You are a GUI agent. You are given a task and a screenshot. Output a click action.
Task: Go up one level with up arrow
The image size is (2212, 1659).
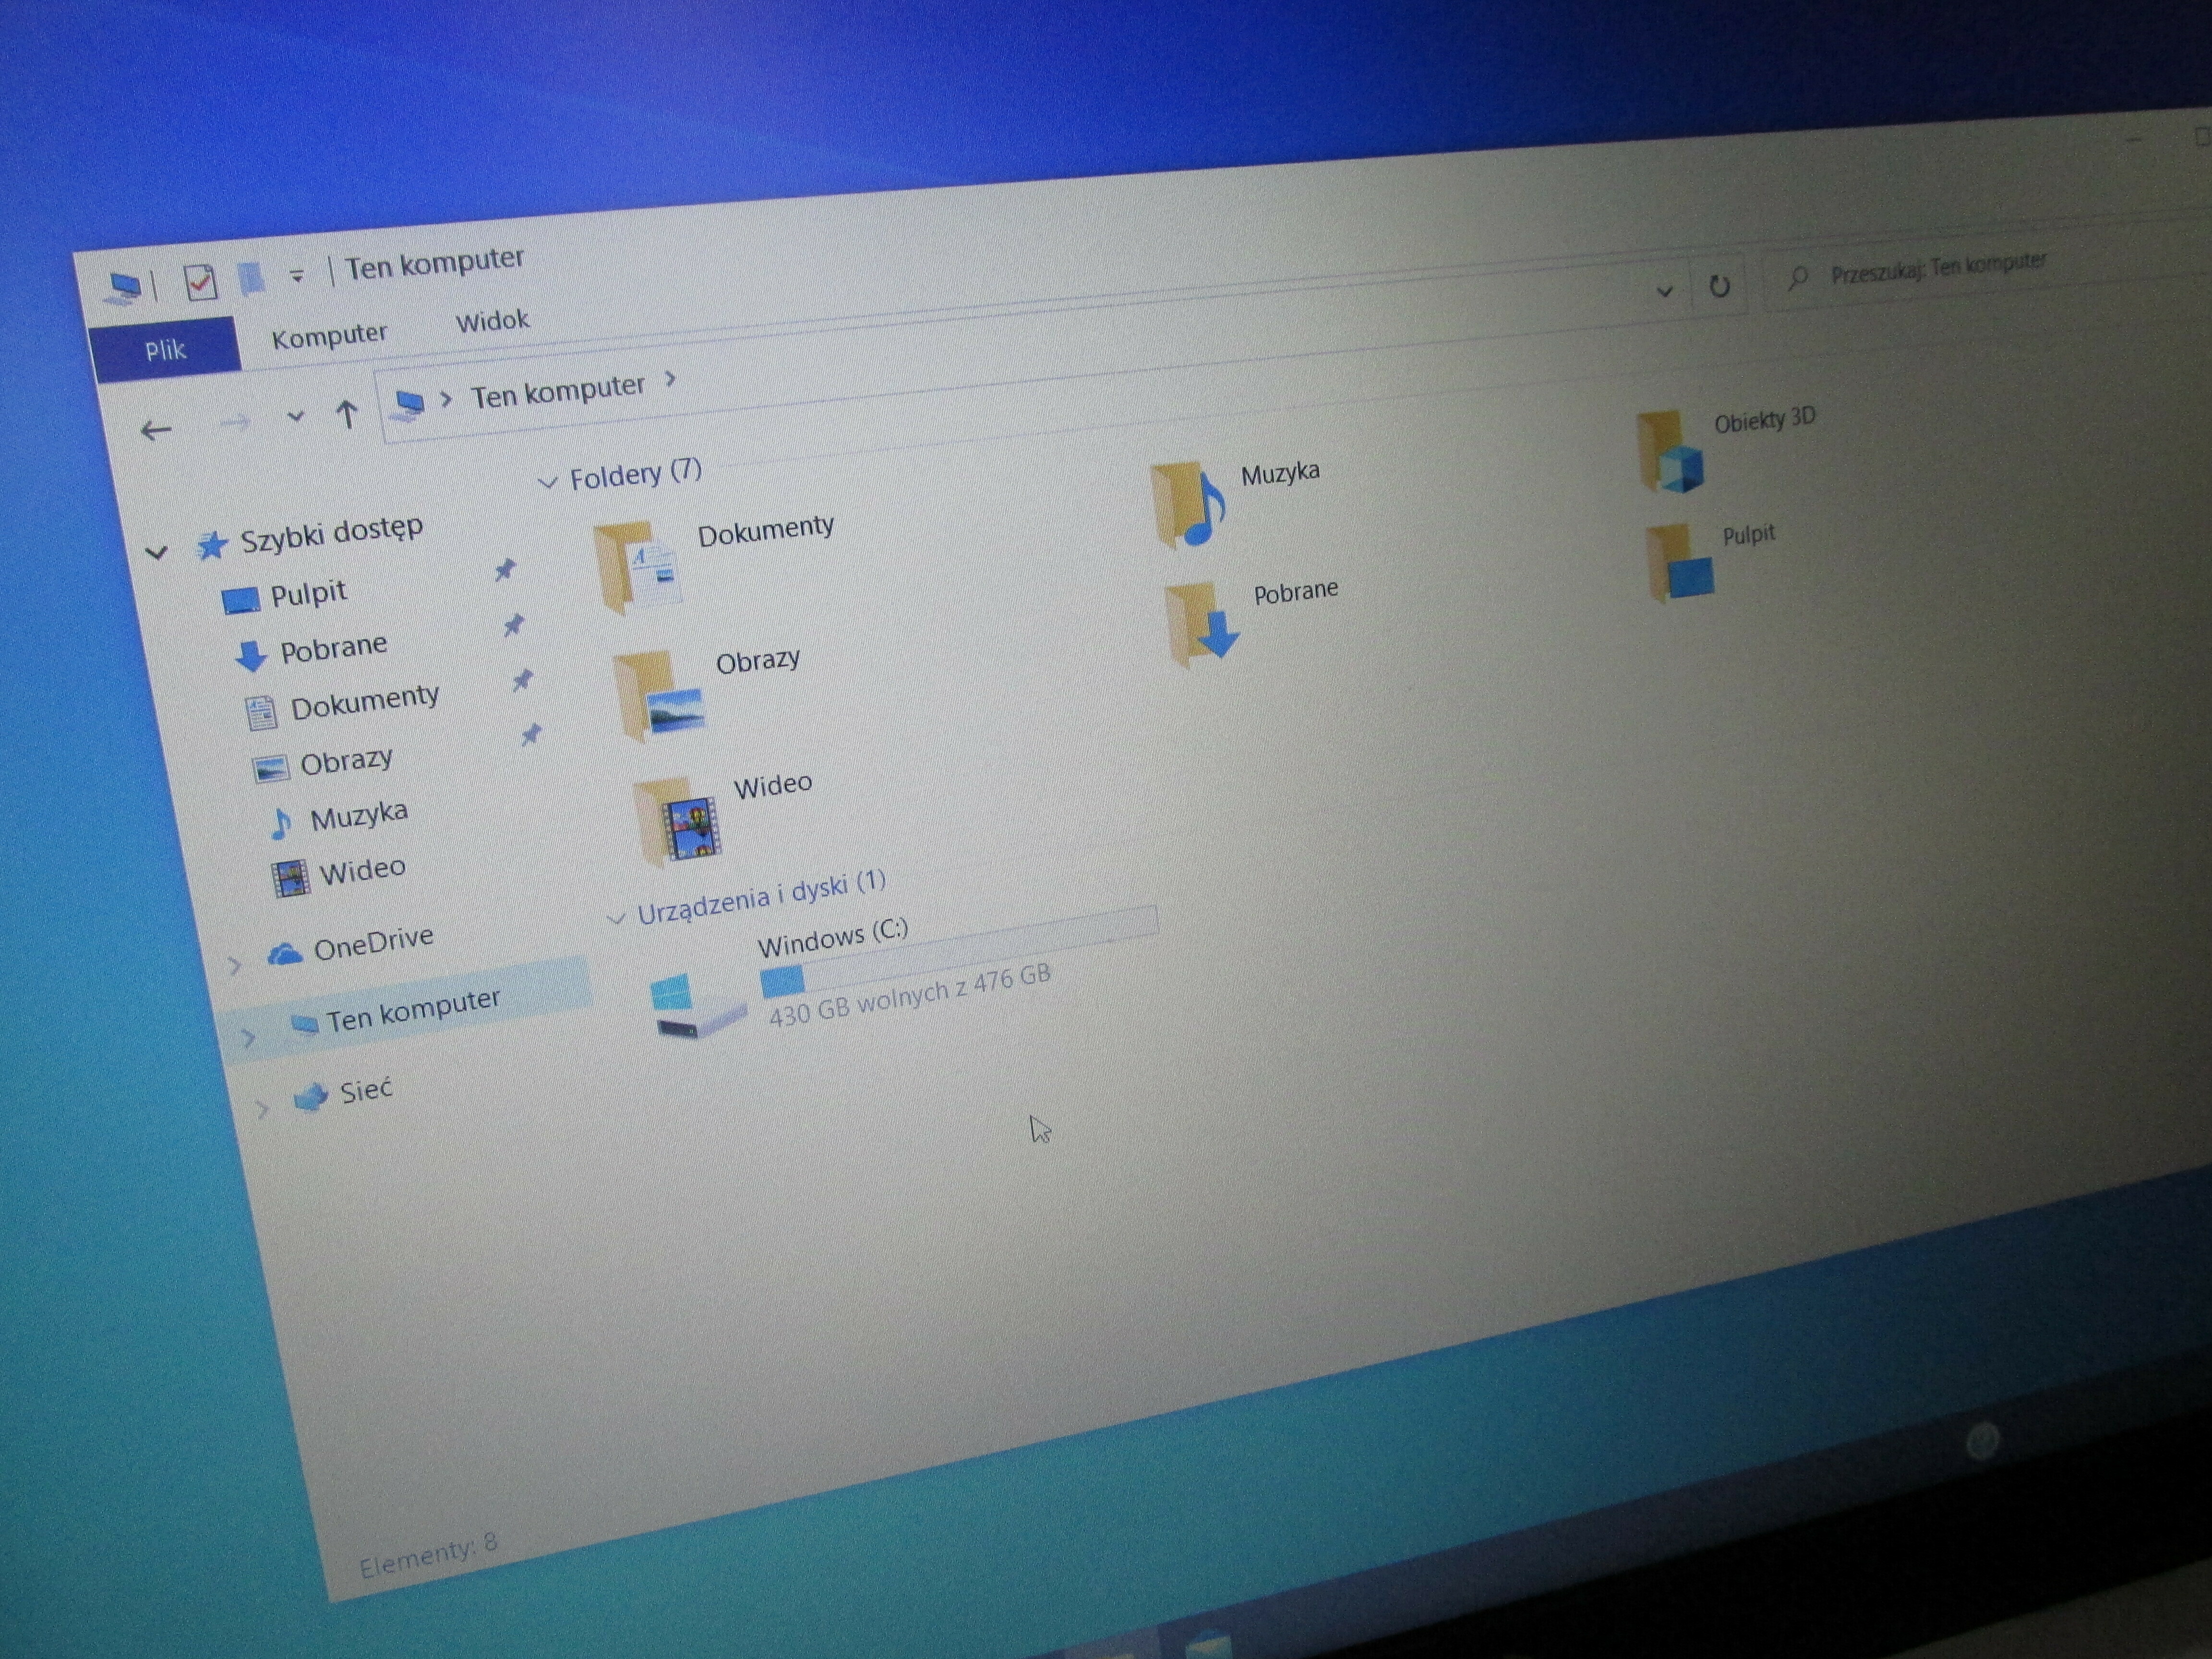347,413
